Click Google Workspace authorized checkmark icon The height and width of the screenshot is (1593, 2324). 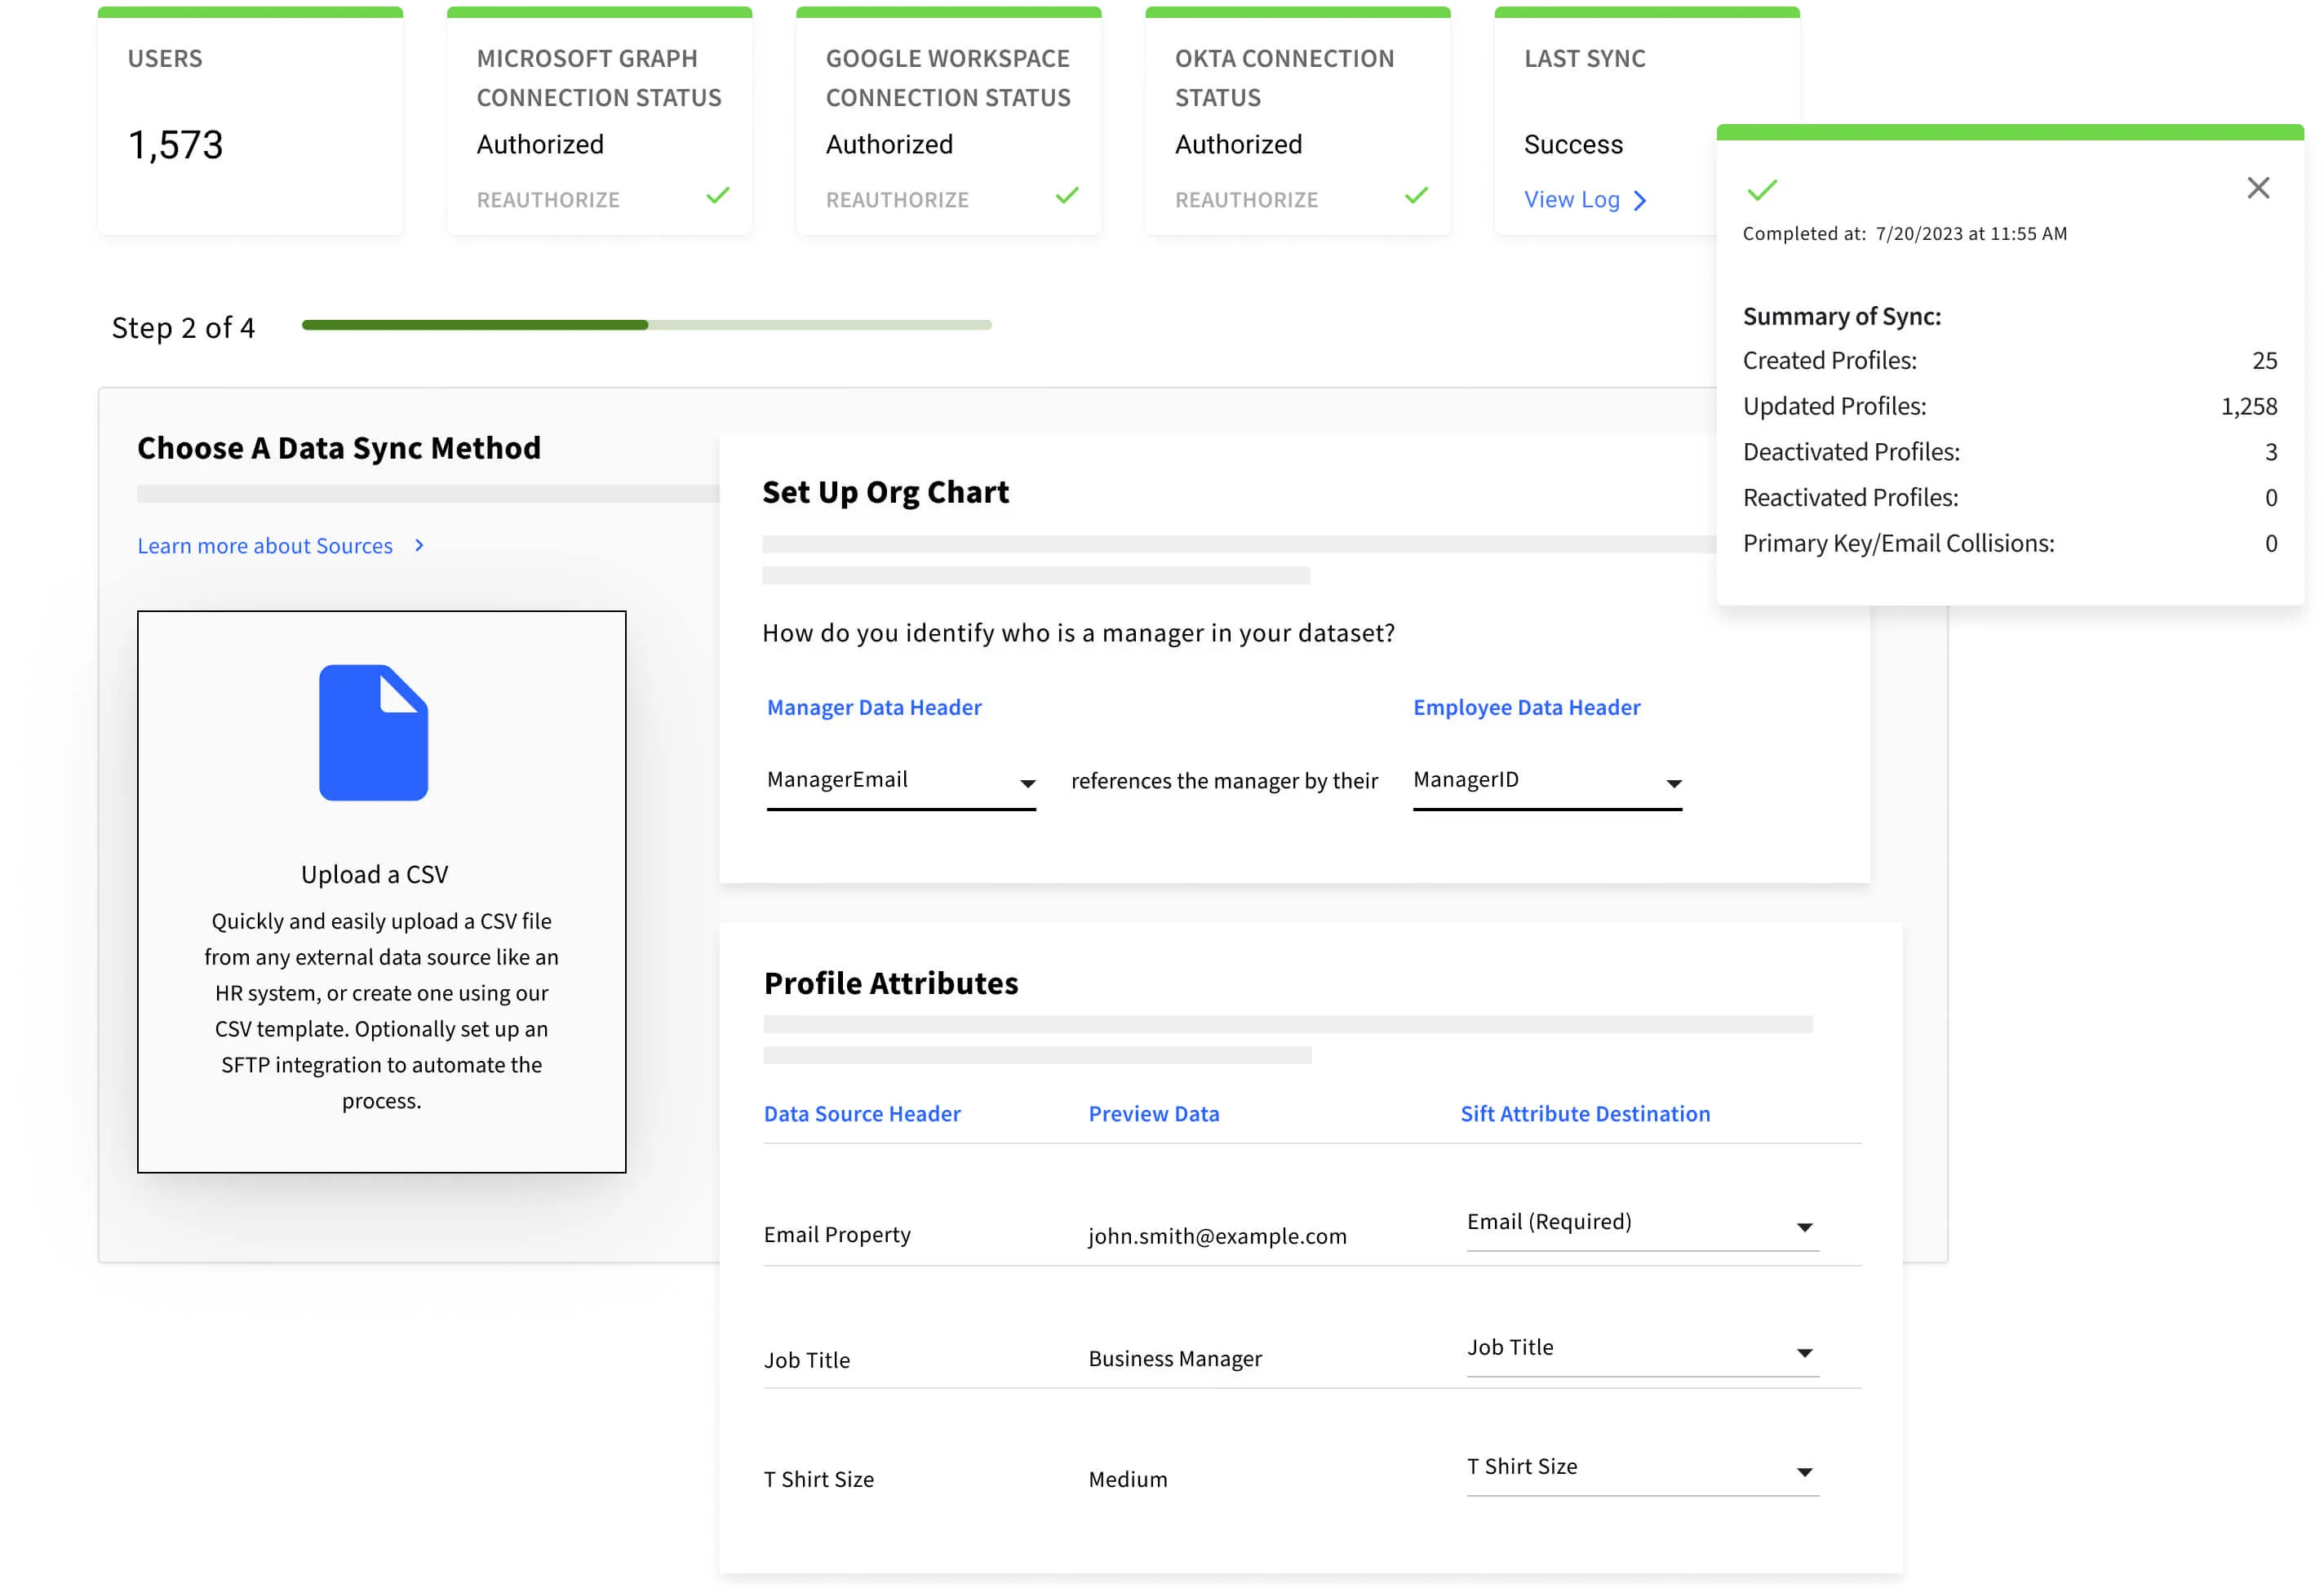click(1066, 196)
